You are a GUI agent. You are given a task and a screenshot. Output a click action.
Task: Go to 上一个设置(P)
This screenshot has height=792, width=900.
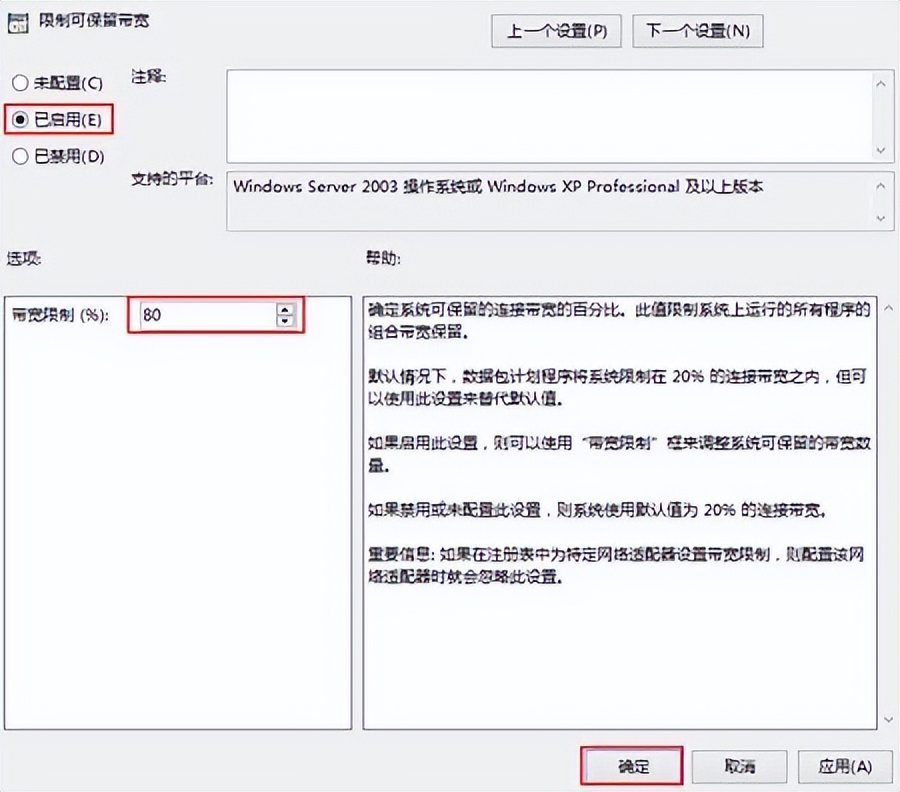click(556, 30)
